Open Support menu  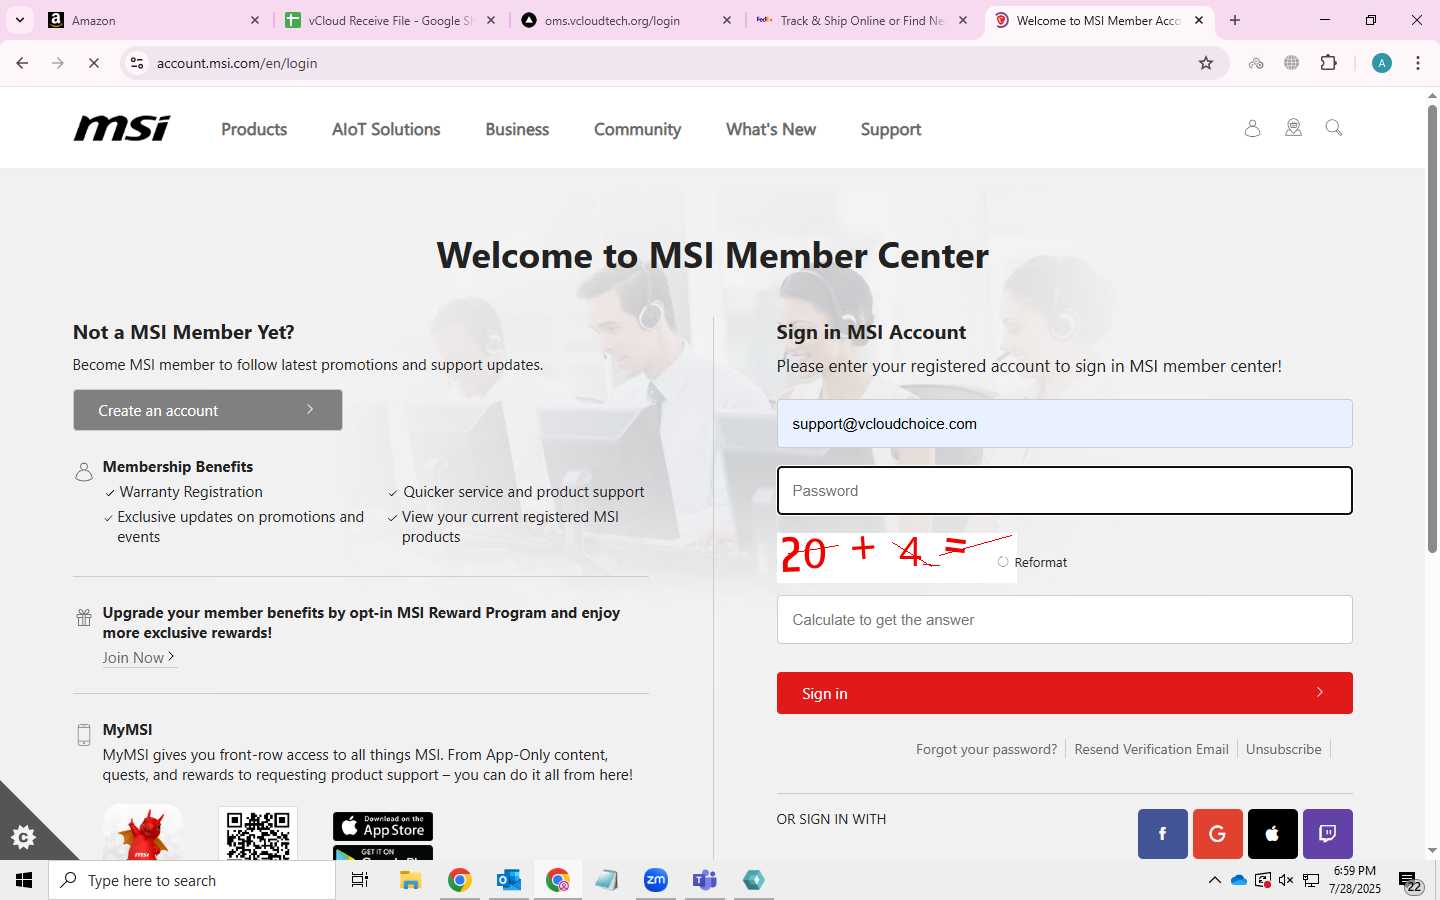[x=891, y=129]
